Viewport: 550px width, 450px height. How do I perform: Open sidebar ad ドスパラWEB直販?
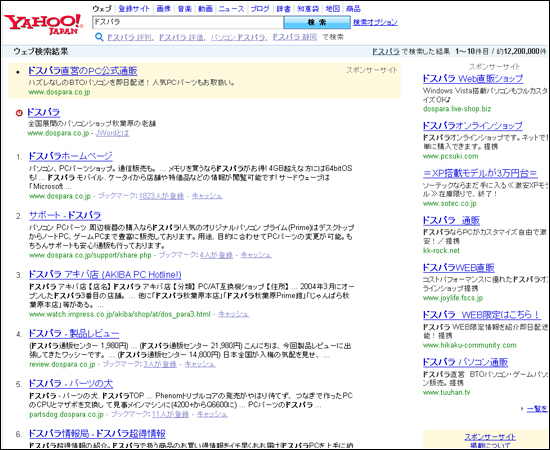458,268
